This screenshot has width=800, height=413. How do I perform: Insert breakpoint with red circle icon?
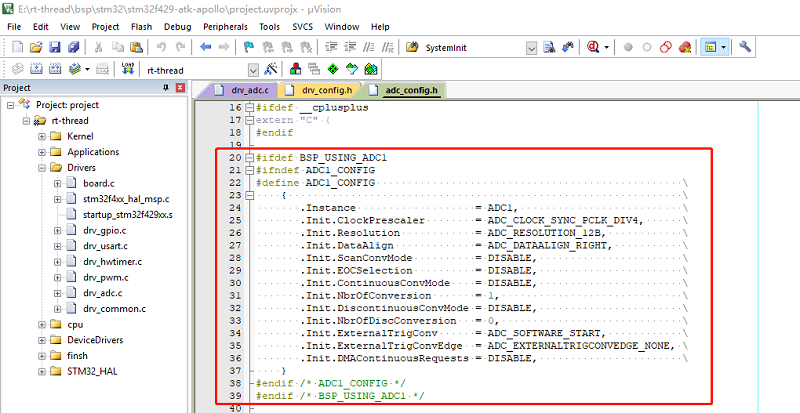[x=628, y=47]
